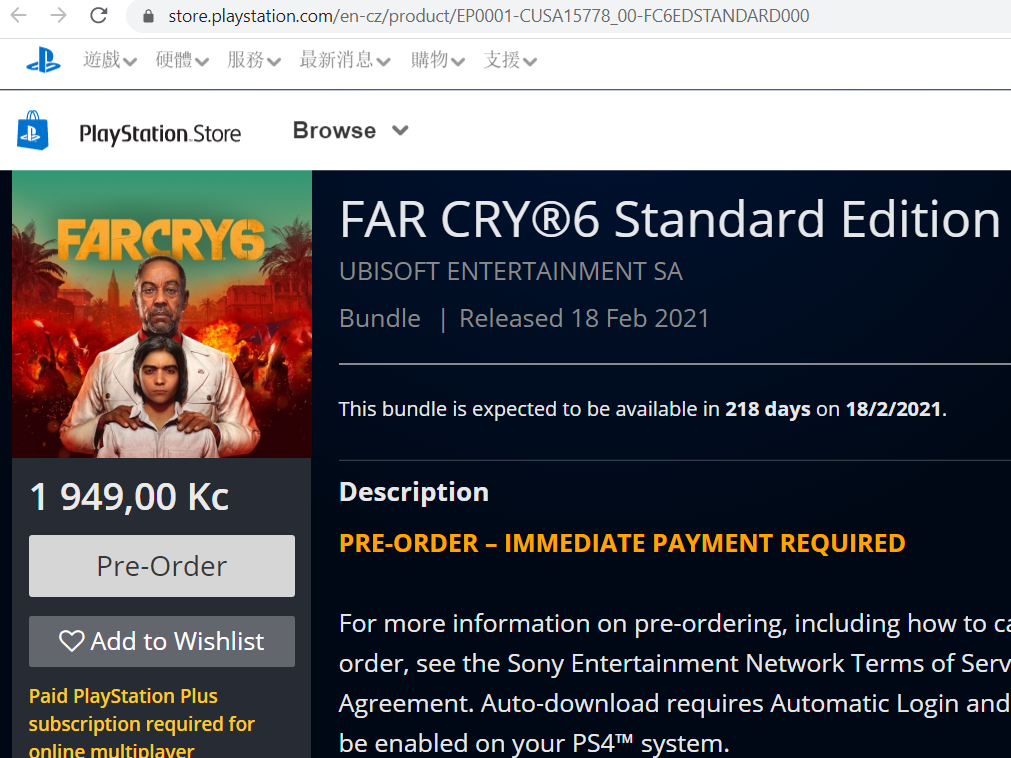Viewport: 1011px width, 758px height.
Task: Click the Far Cry 6 cover art
Action: [162, 314]
